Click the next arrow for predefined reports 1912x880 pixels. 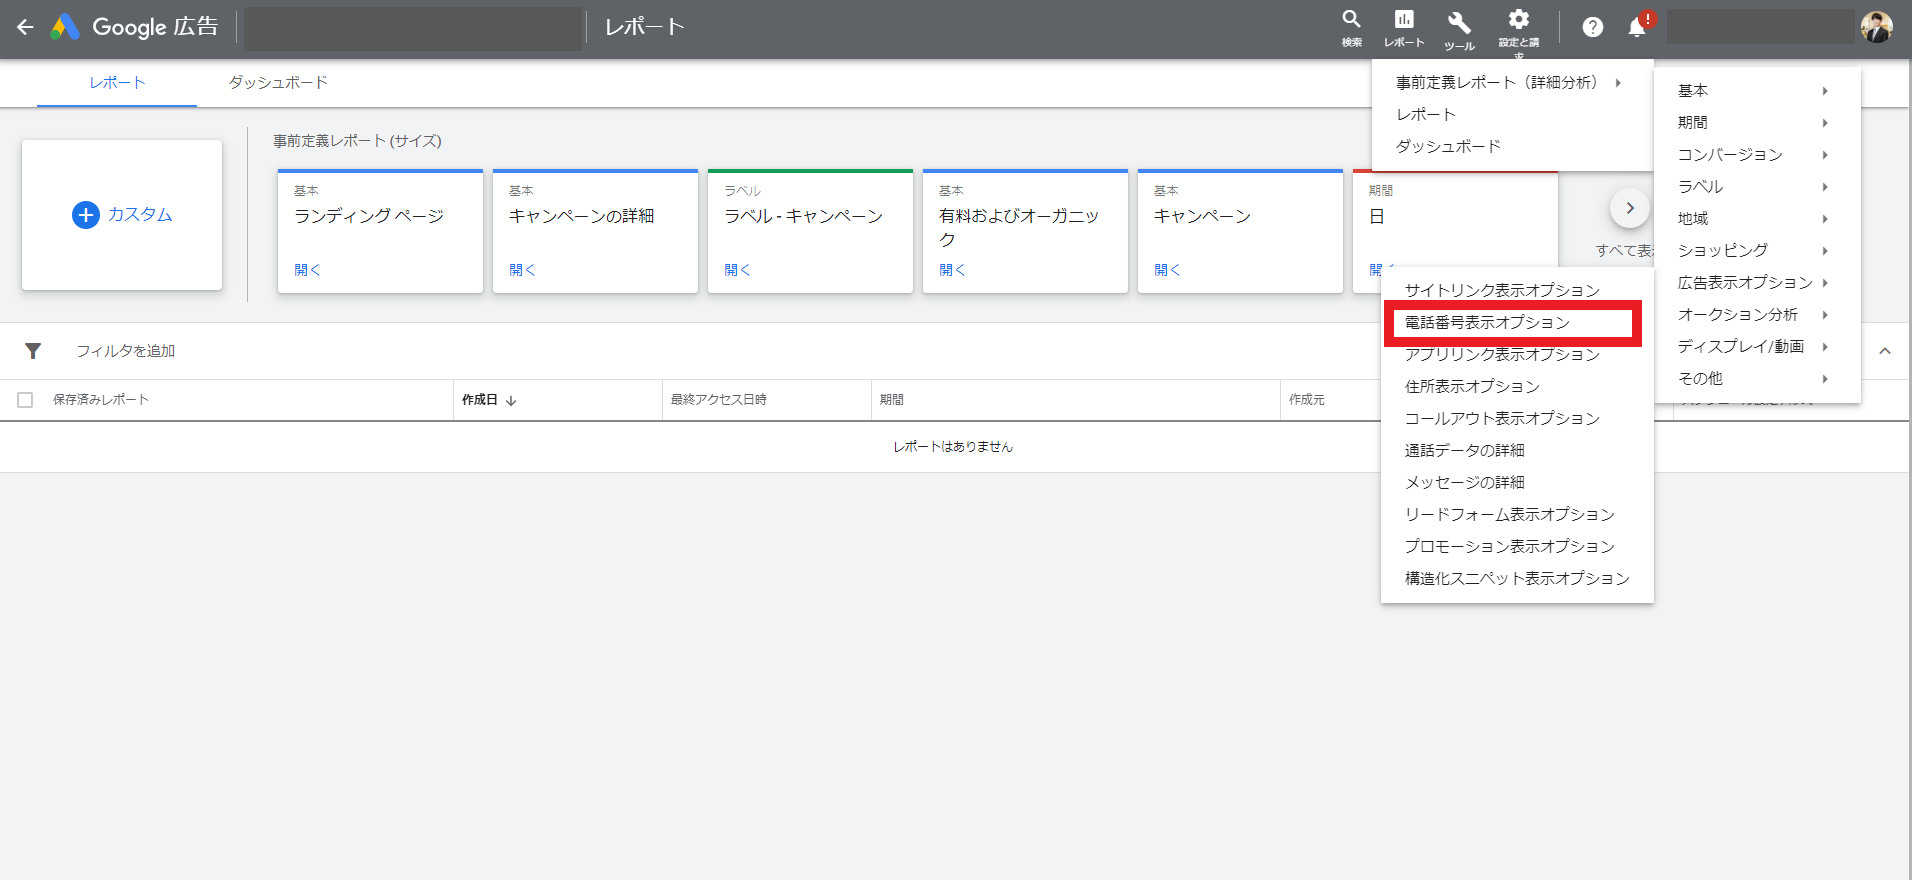point(1630,208)
